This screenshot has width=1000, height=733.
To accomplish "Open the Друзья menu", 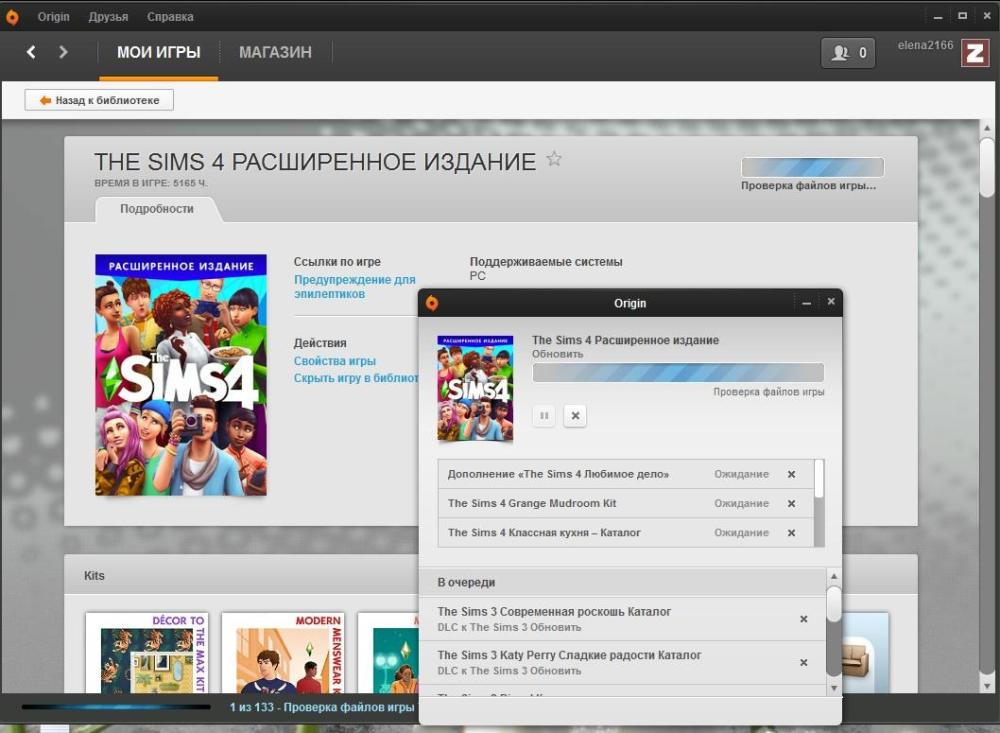I will 108,17.
